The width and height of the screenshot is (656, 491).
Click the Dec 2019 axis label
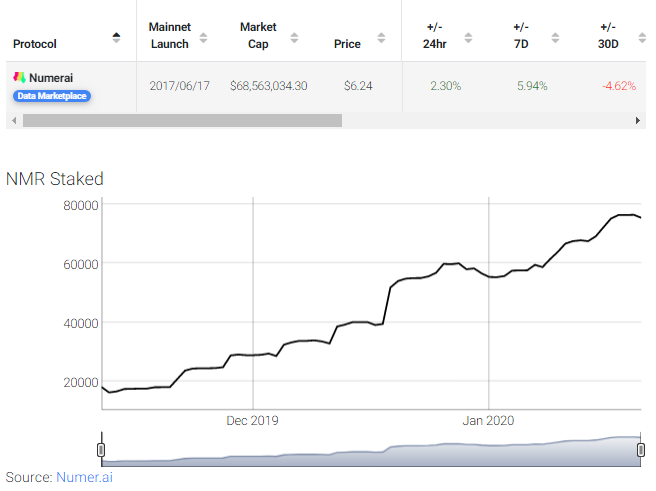pos(252,420)
